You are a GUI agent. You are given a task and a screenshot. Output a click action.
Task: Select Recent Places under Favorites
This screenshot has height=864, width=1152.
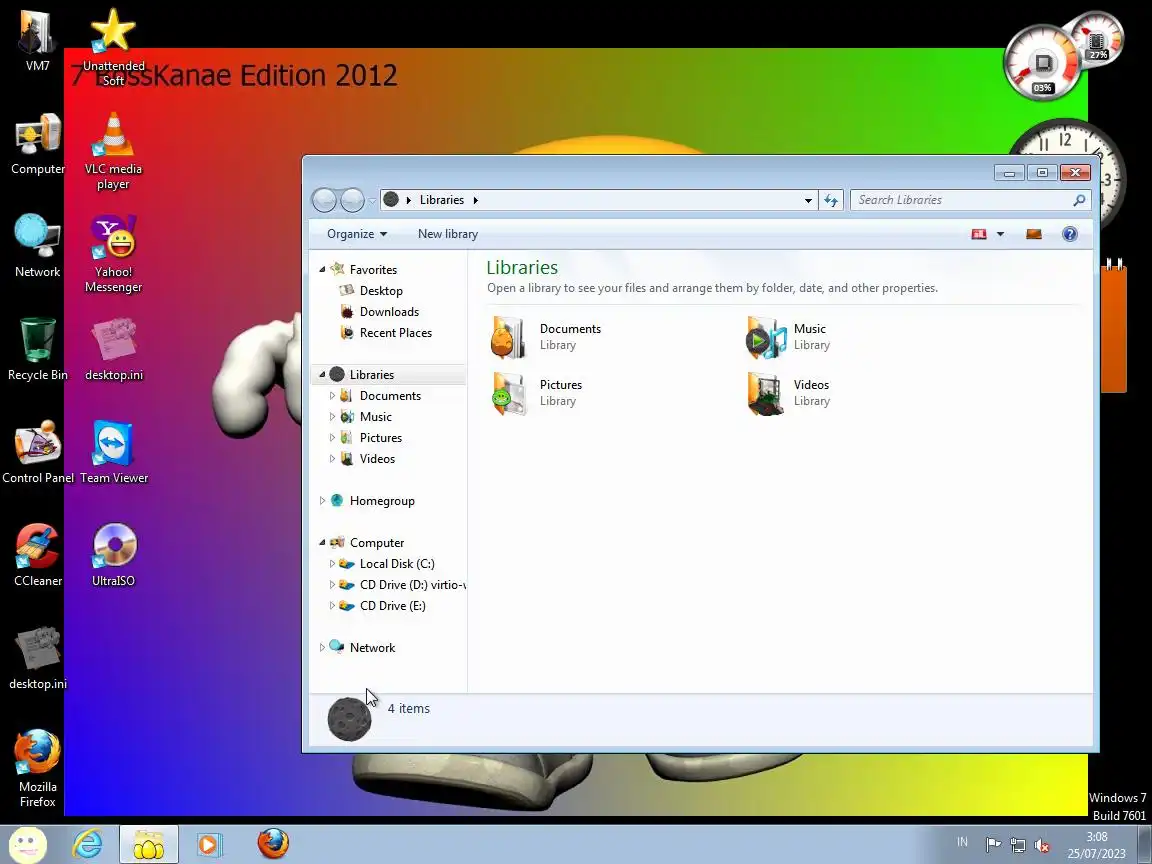(395, 333)
